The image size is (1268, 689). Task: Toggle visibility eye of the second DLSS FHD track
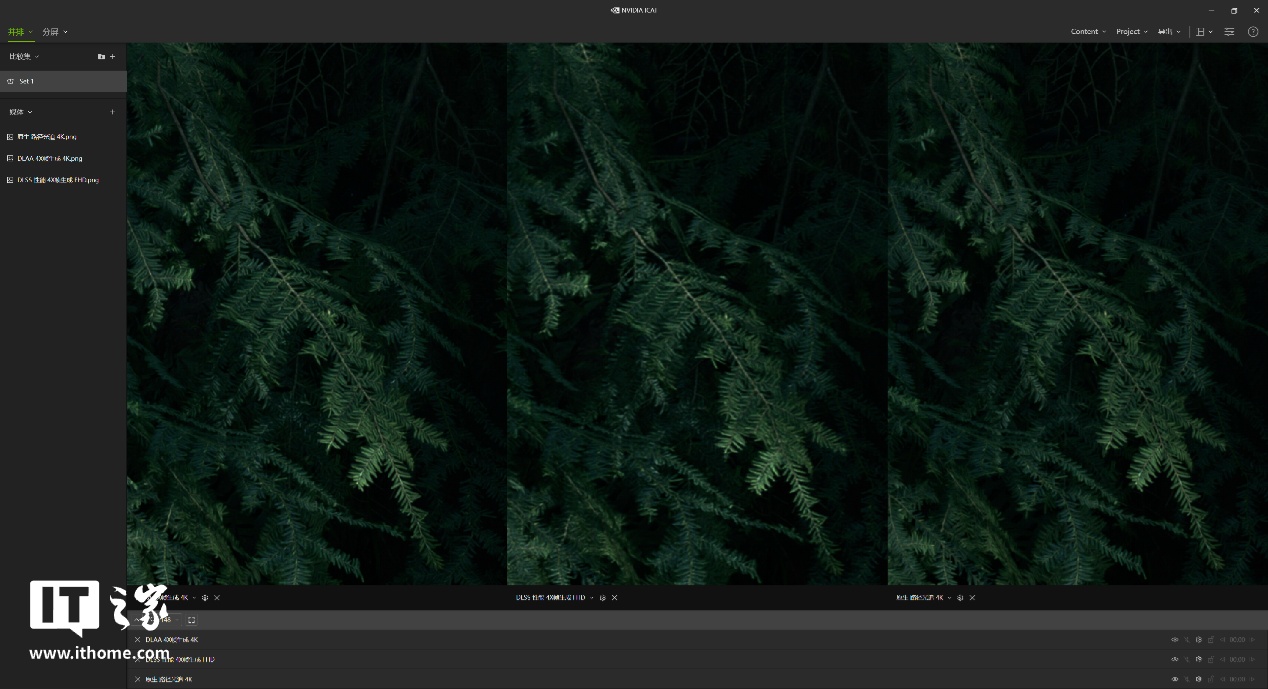click(1175, 660)
